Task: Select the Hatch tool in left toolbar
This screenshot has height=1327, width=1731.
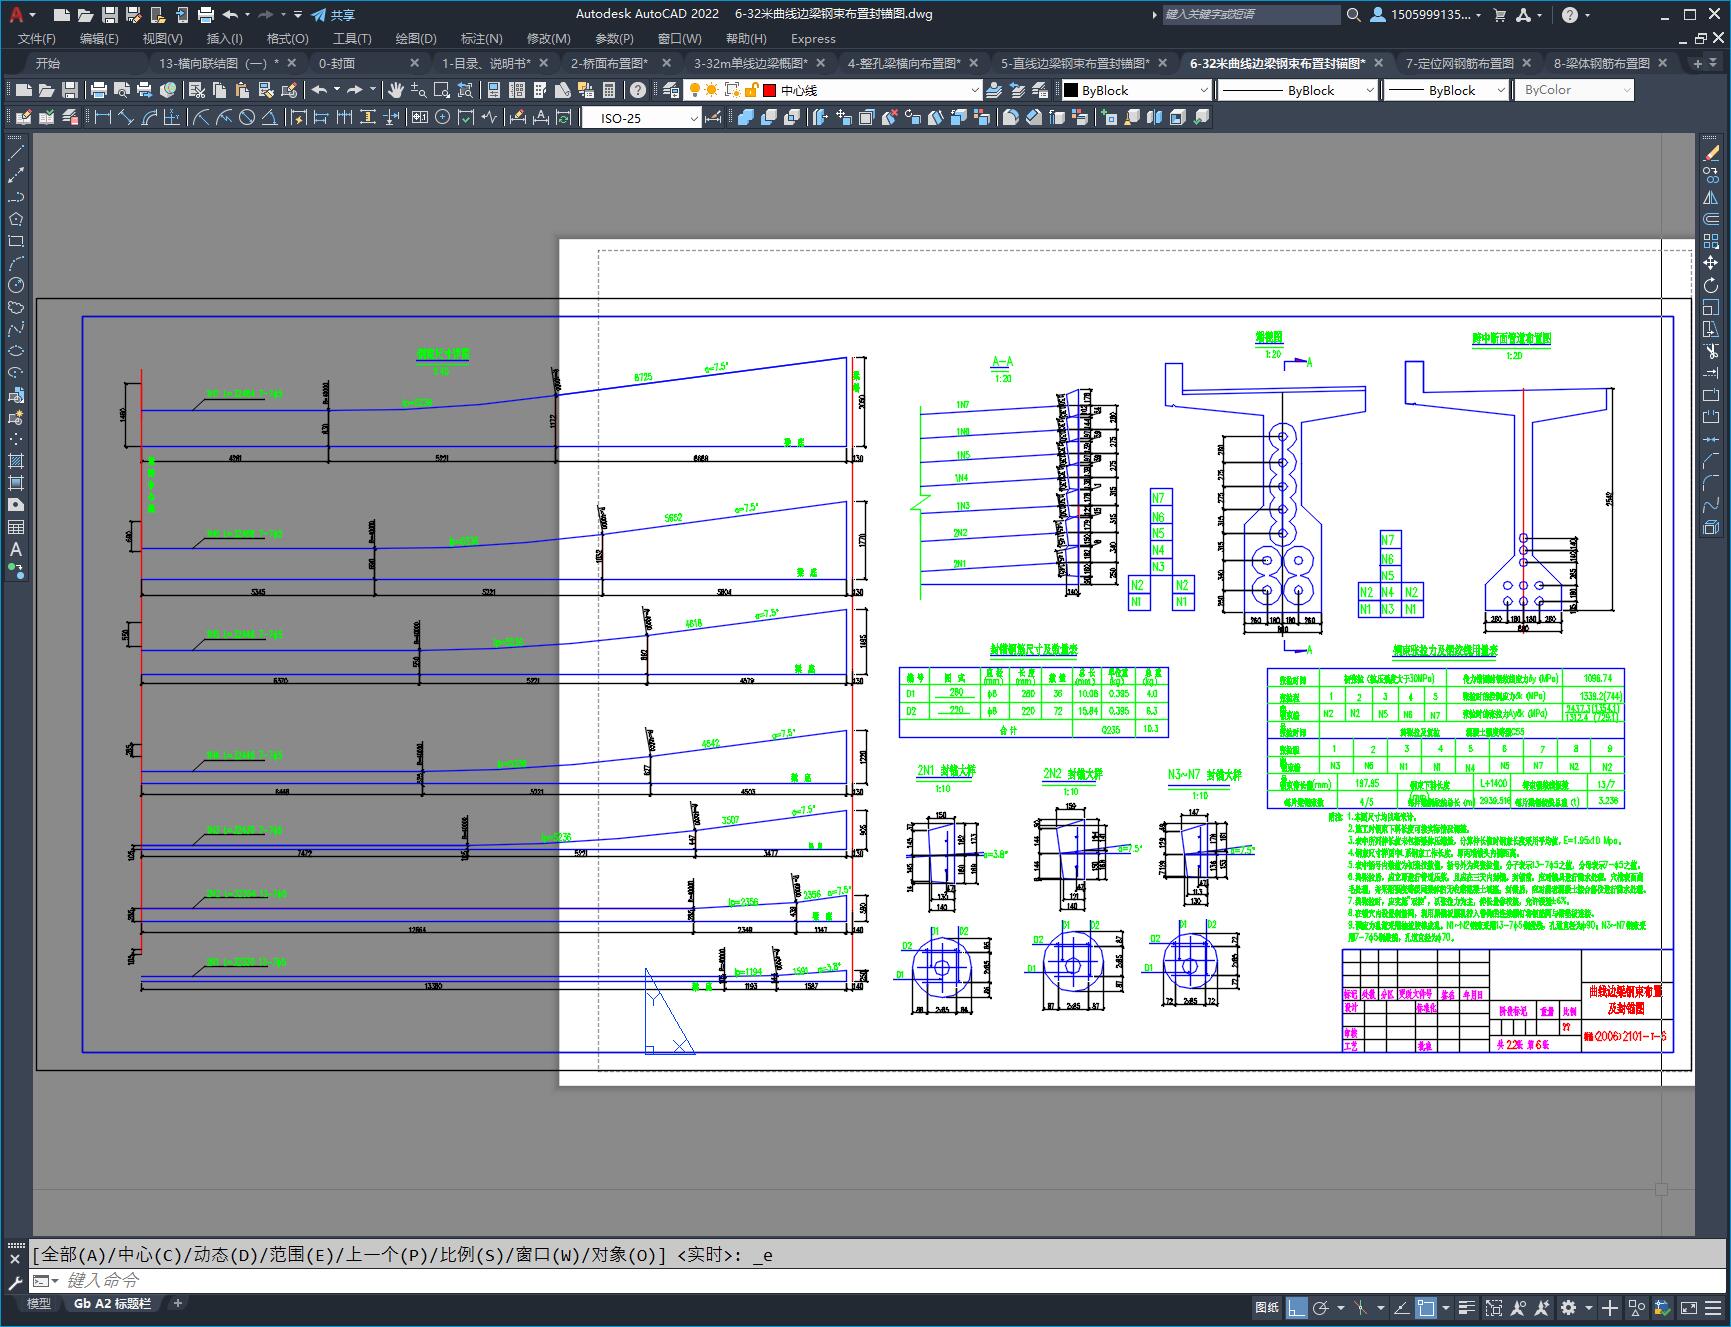Action: coord(16,461)
